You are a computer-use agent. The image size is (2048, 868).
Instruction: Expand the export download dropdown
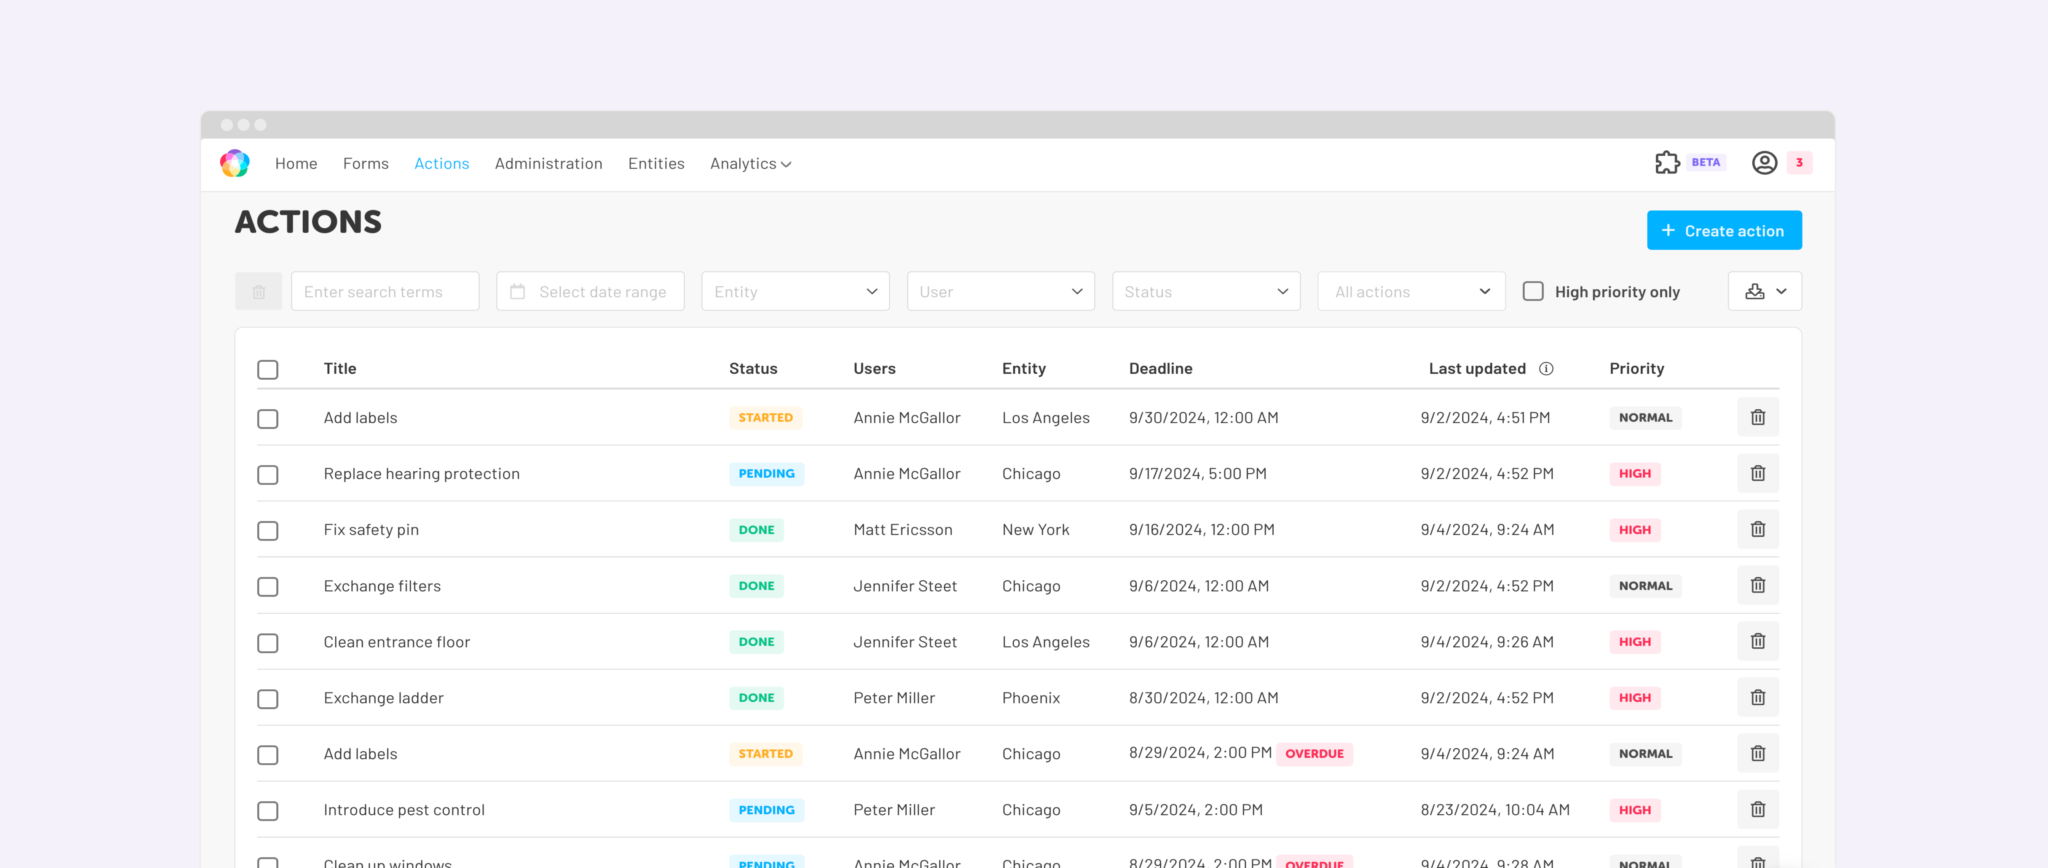tap(1765, 291)
